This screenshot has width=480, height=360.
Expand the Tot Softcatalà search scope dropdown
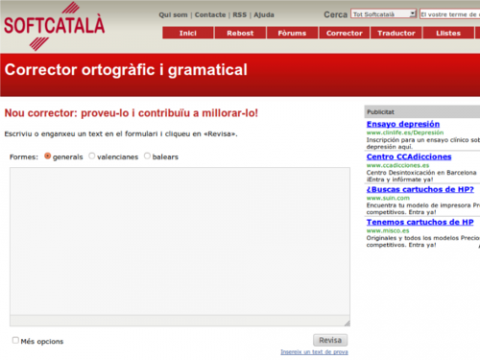point(383,14)
